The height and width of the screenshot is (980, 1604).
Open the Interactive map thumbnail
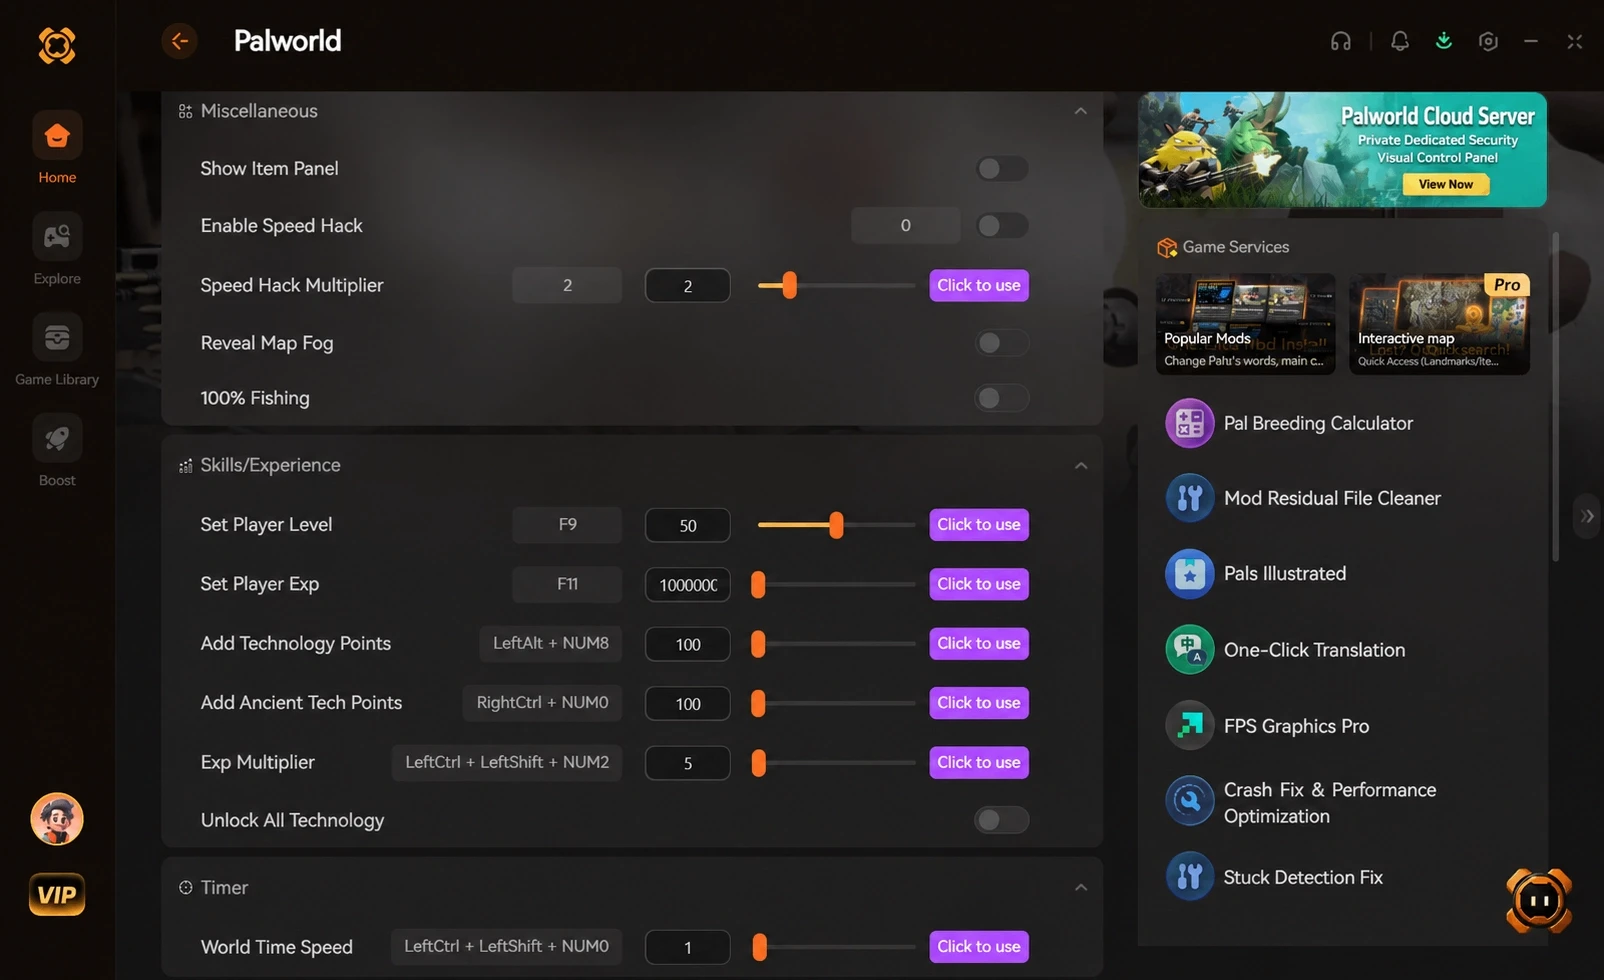click(x=1439, y=324)
